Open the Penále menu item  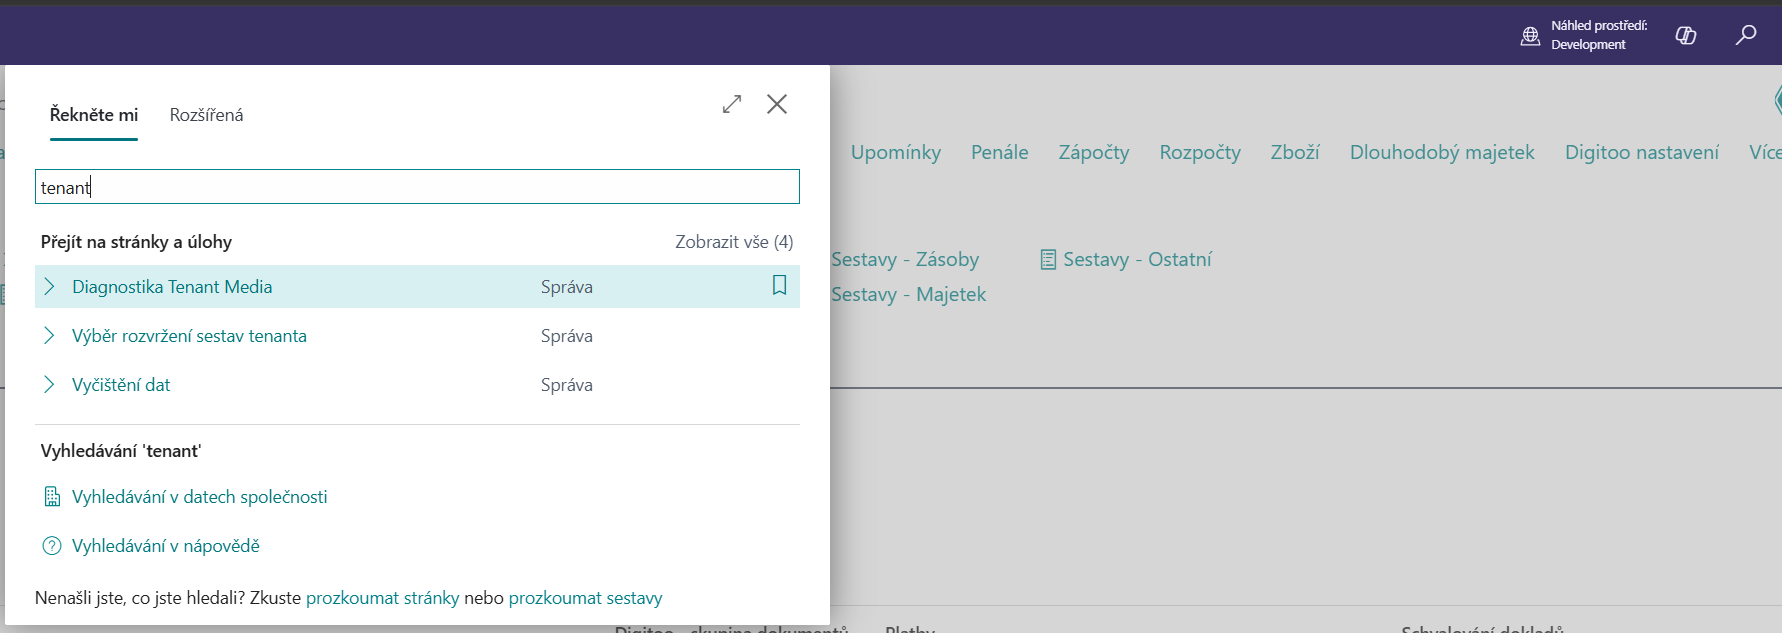(1000, 152)
